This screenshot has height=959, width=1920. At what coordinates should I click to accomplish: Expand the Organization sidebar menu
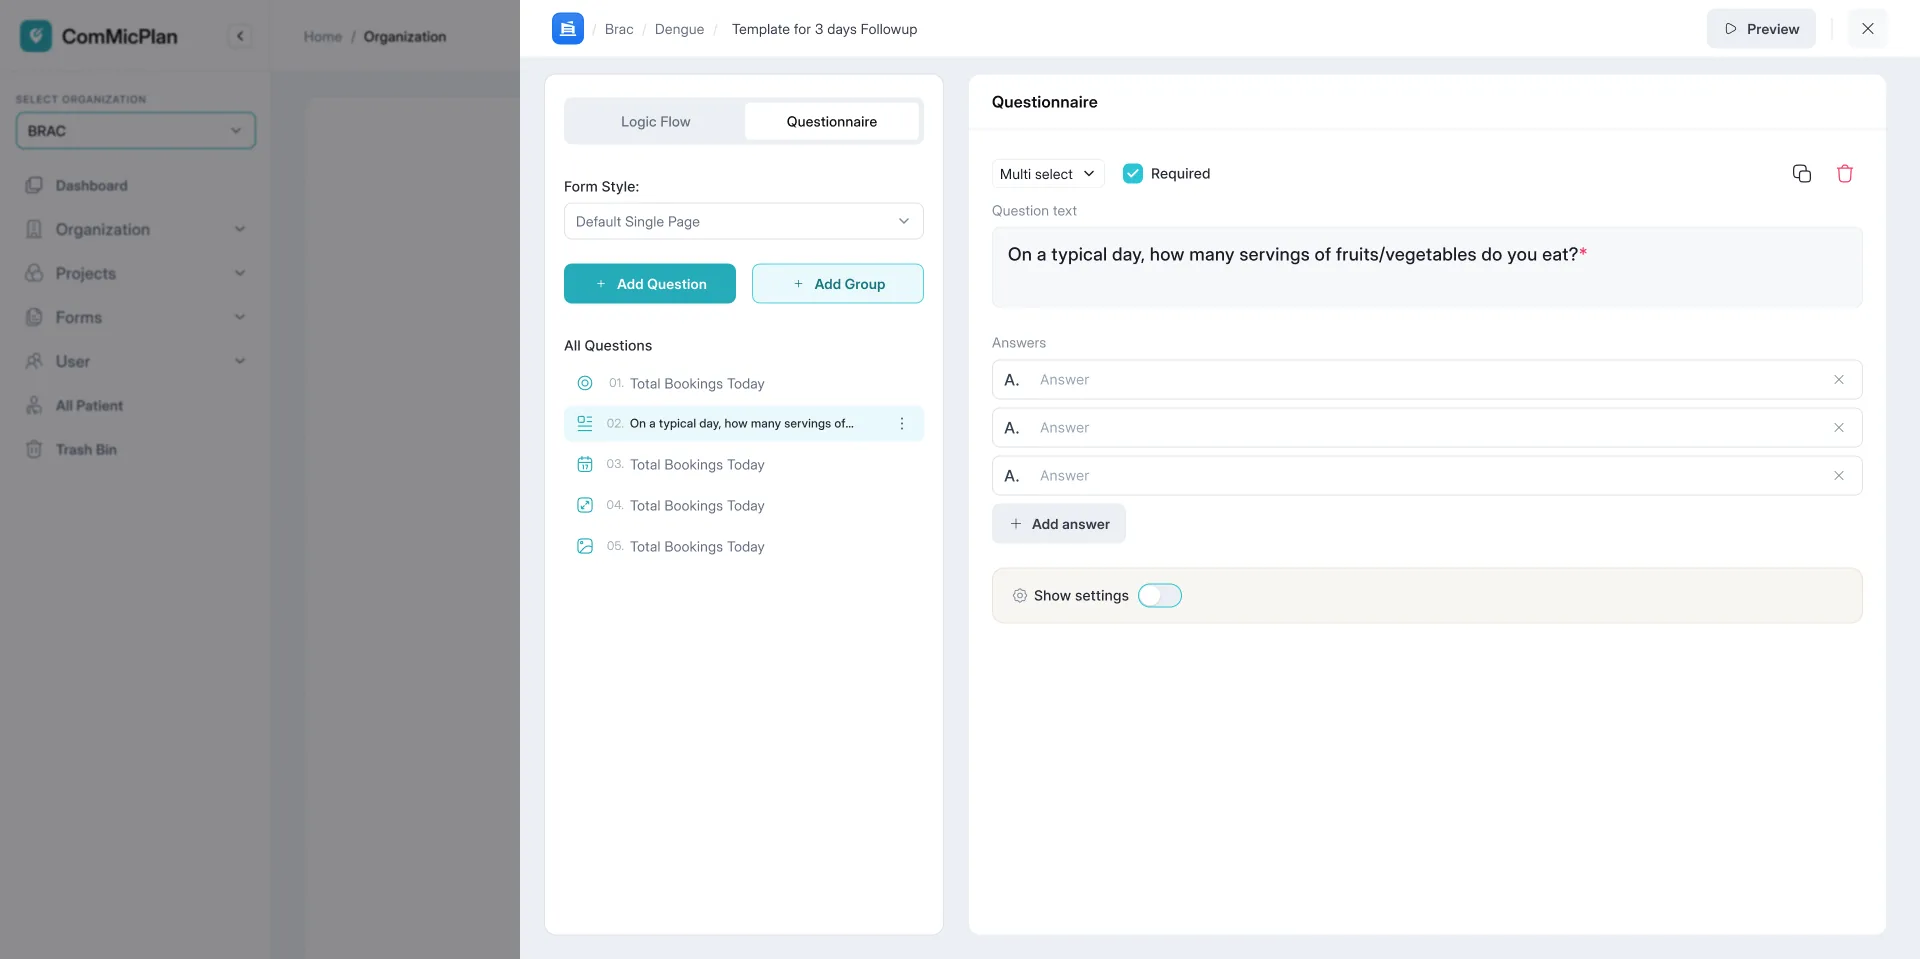click(x=135, y=230)
